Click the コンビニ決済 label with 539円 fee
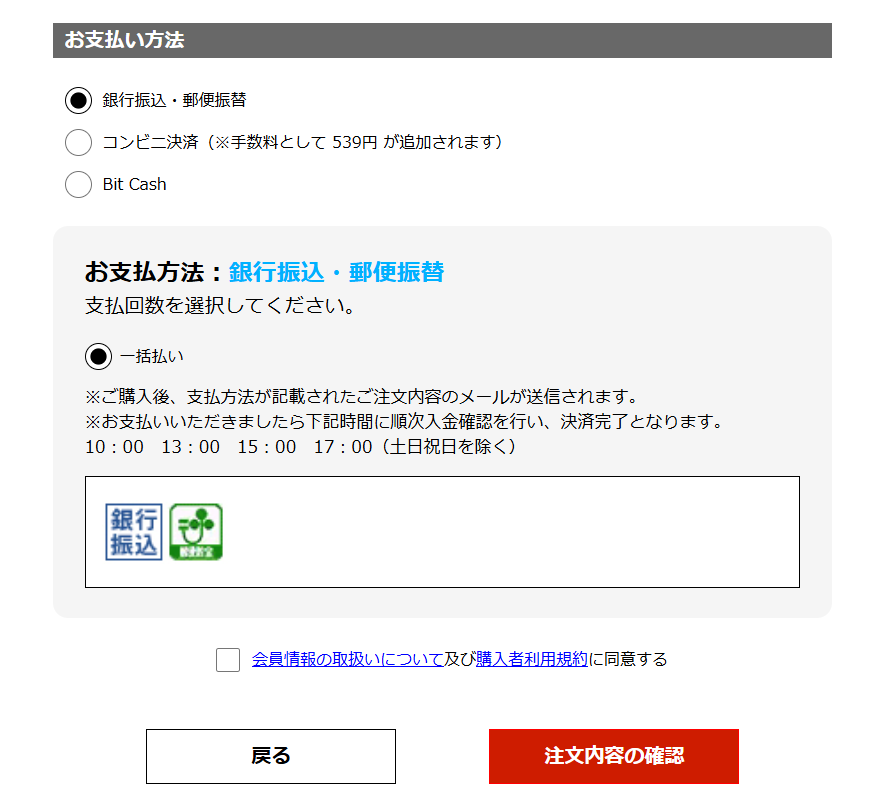This screenshot has width=891, height=810. [x=302, y=143]
